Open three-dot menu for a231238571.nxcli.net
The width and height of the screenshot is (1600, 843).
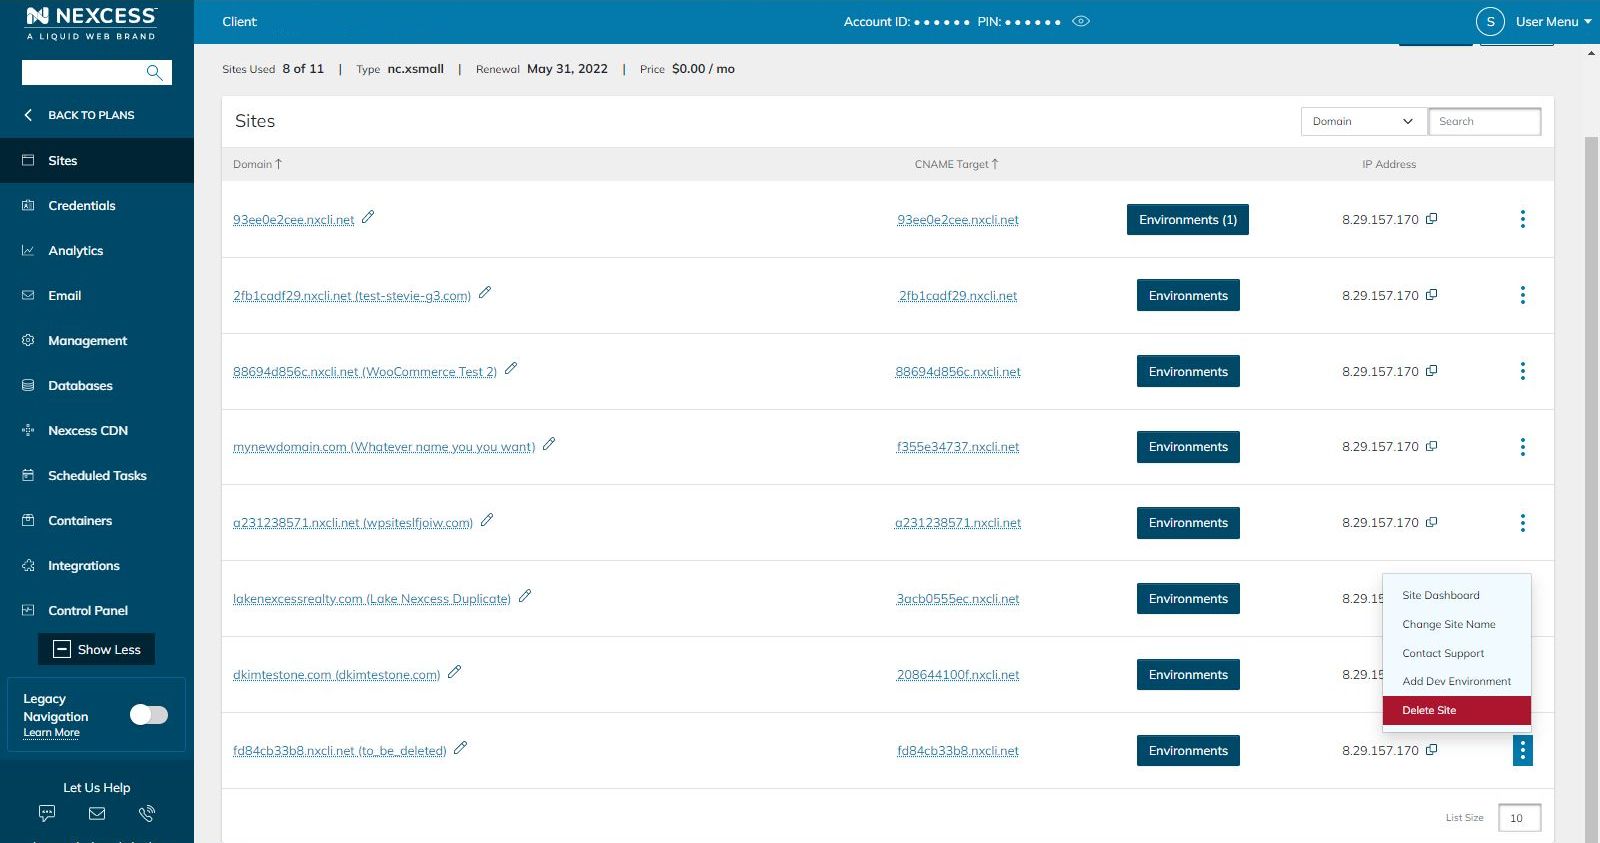point(1523,523)
